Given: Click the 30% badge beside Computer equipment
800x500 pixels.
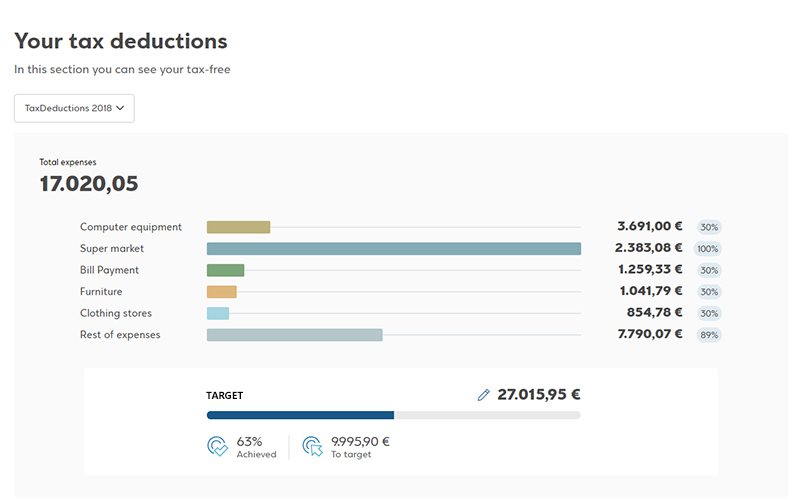Looking at the screenshot, I should [x=709, y=227].
